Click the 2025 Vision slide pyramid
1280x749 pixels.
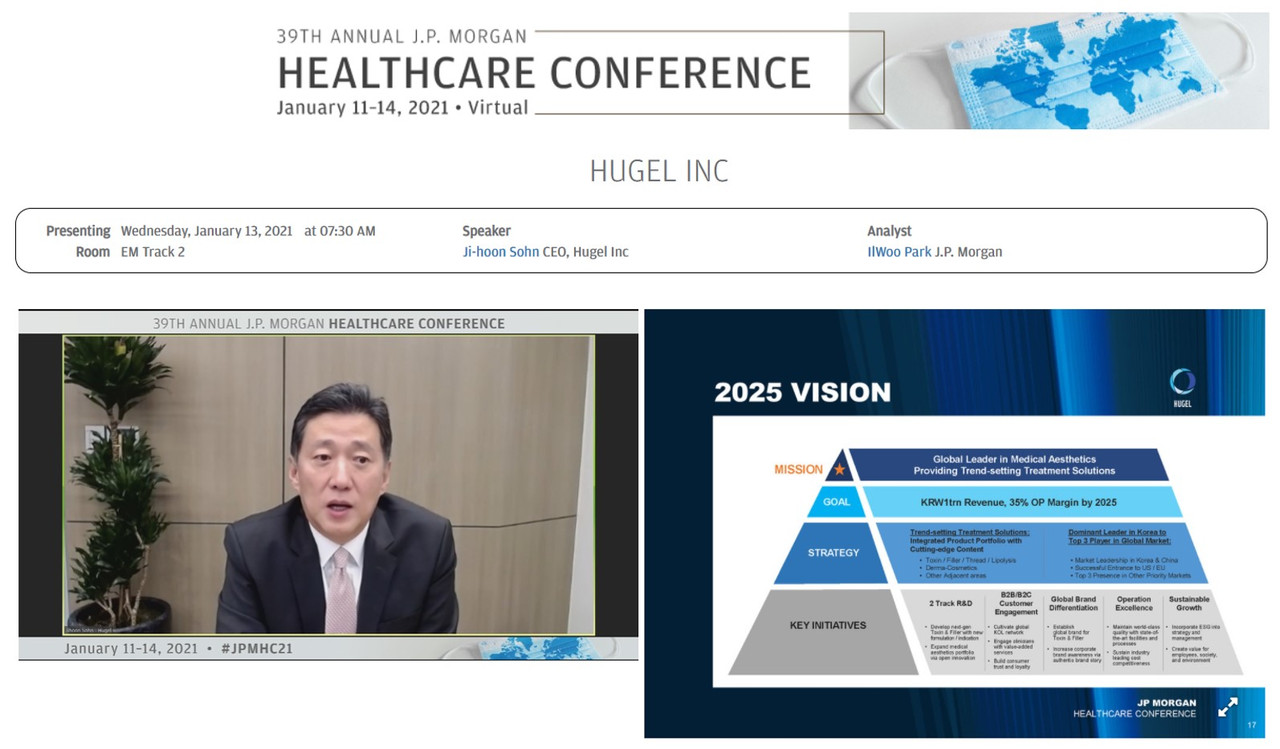985,562
